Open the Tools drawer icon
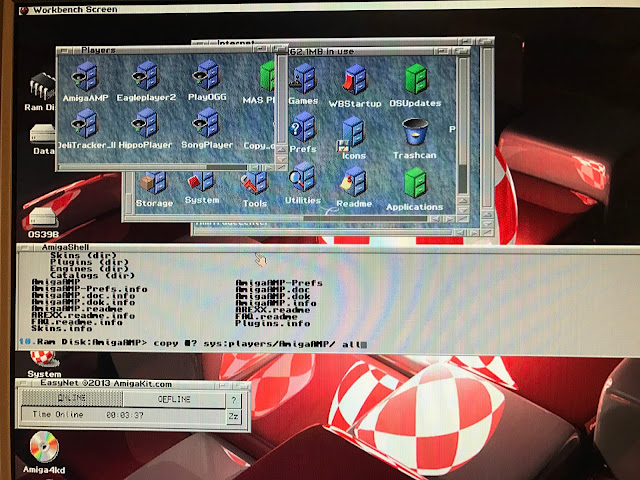The image size is (640, 480). 254,183
